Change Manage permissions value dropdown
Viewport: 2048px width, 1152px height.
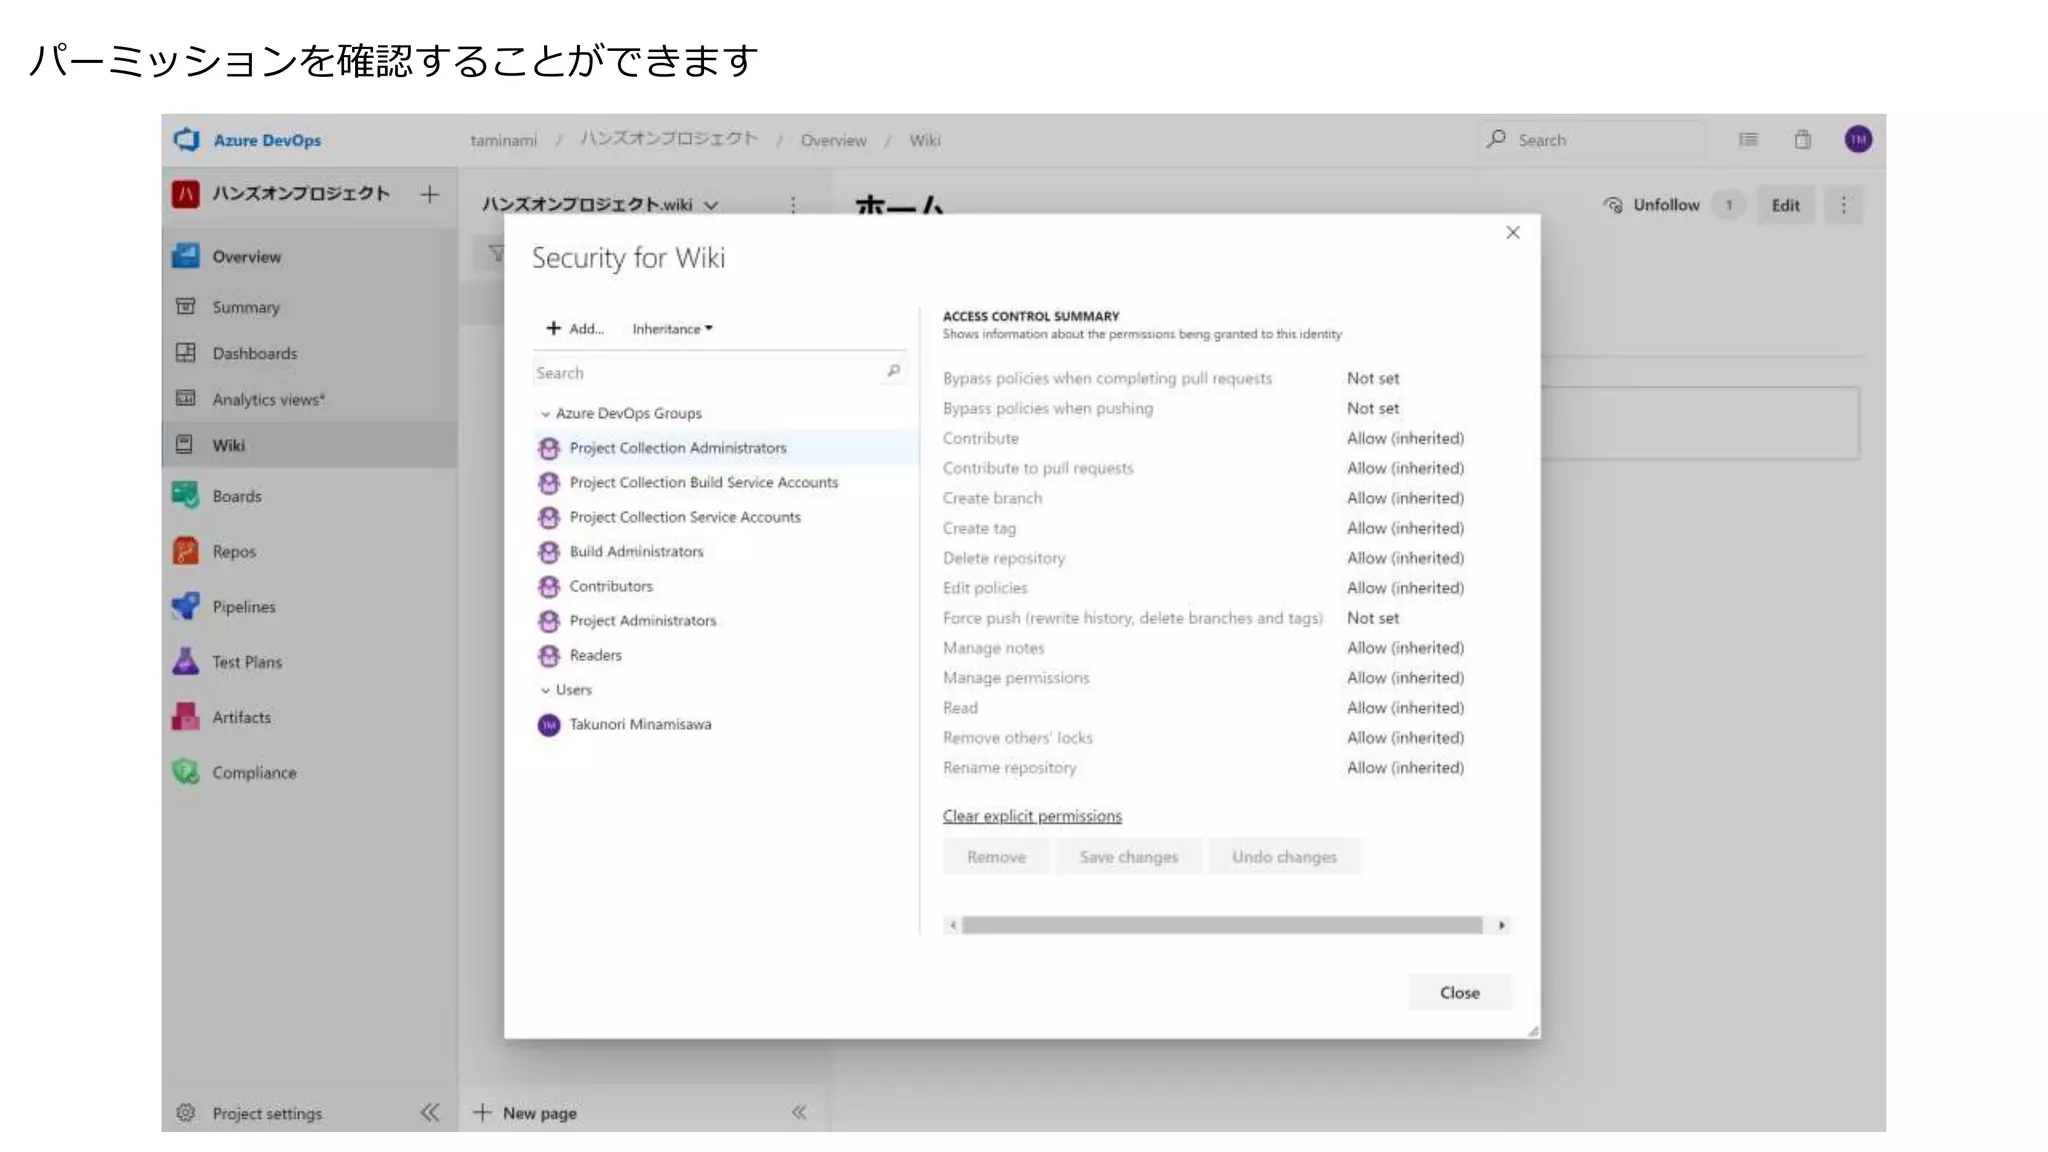1405,678
